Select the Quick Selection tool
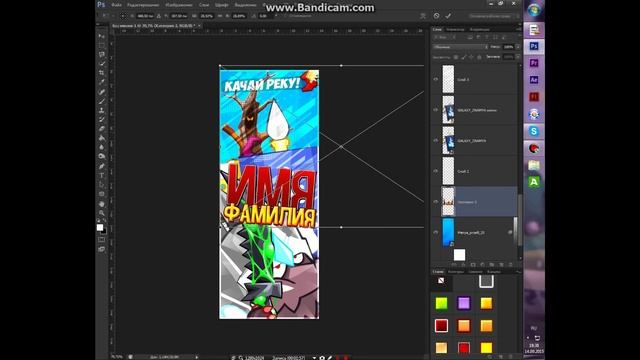 pos(102,64)
